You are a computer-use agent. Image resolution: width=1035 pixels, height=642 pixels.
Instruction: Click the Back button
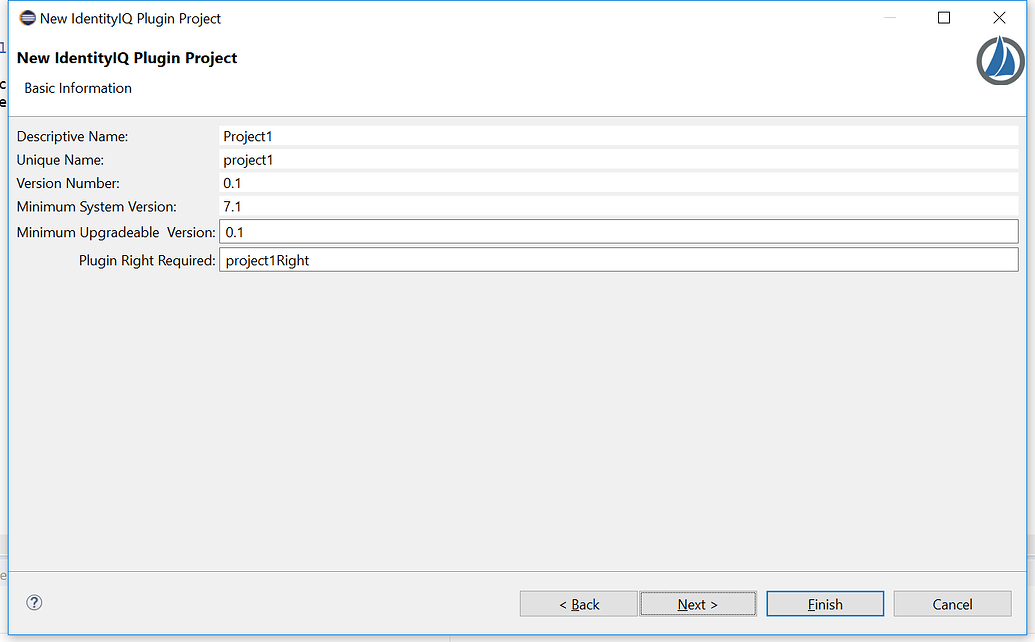click(x=578, y=603)
